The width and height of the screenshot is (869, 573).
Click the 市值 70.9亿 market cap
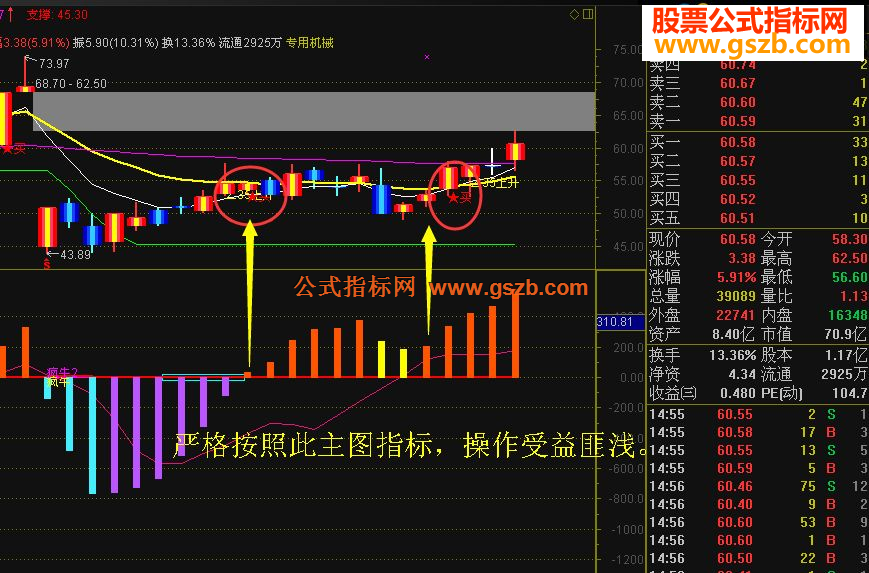coord(845,334)
